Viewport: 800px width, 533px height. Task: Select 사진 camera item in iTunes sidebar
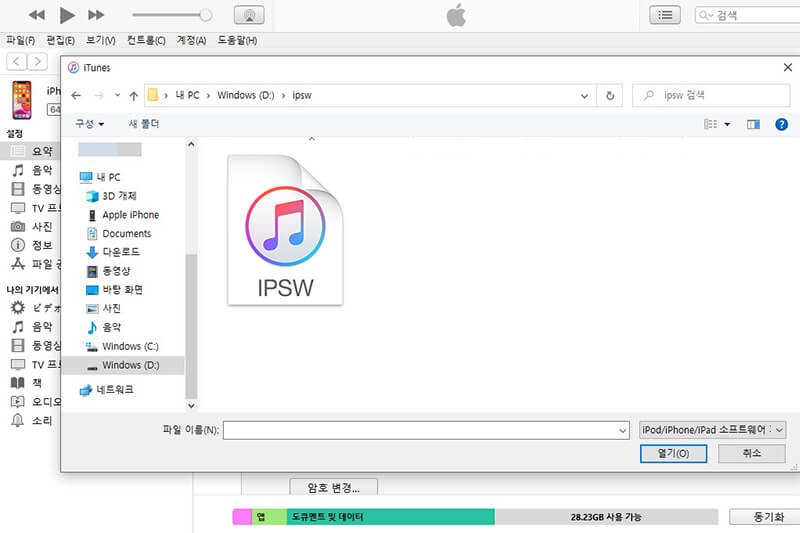point(32,226)
